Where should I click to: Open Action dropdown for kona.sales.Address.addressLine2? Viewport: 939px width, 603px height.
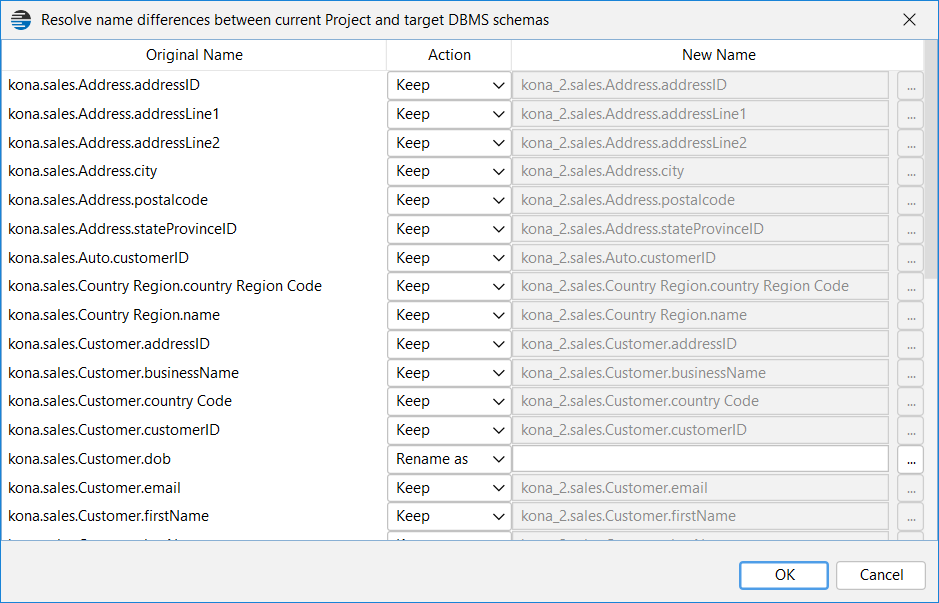pyautogui.click(x=449, y=143)
